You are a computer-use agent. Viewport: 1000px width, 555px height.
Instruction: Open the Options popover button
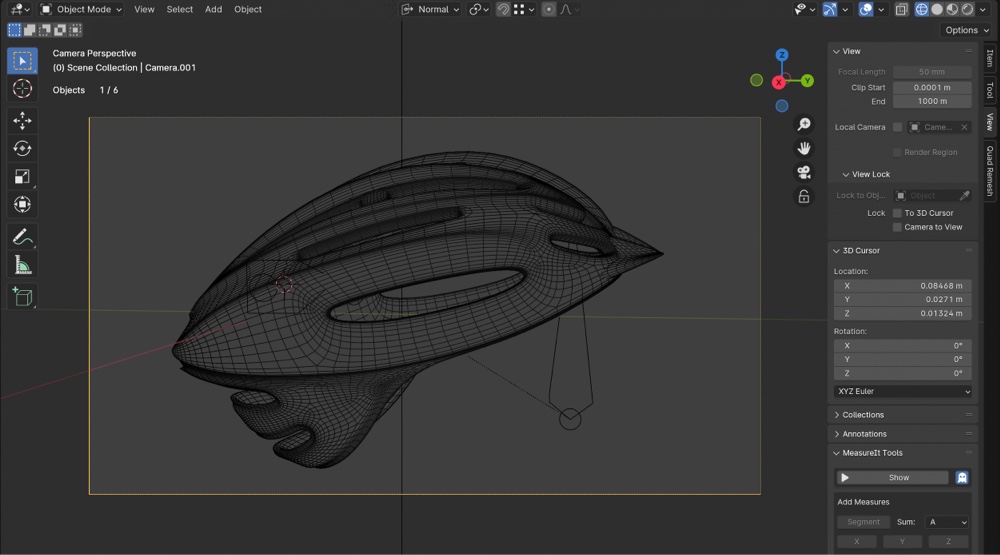[967, 30]
